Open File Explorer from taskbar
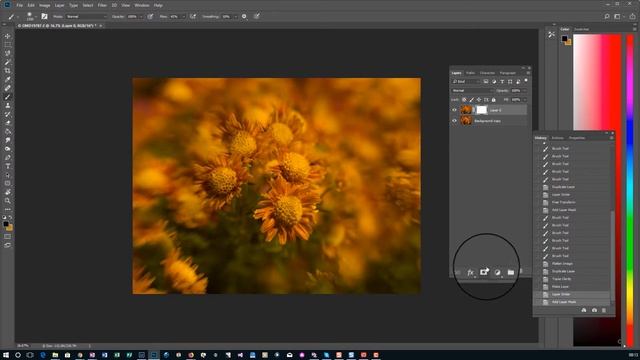The height and width of the screenshot is (360, 640). coord(55,355)
